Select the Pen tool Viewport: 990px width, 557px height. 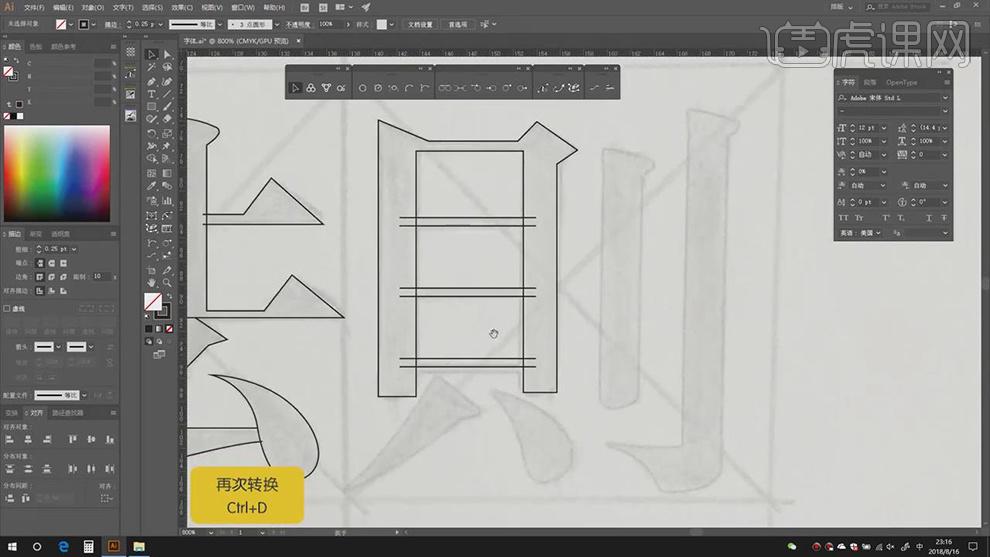(152, 81)
